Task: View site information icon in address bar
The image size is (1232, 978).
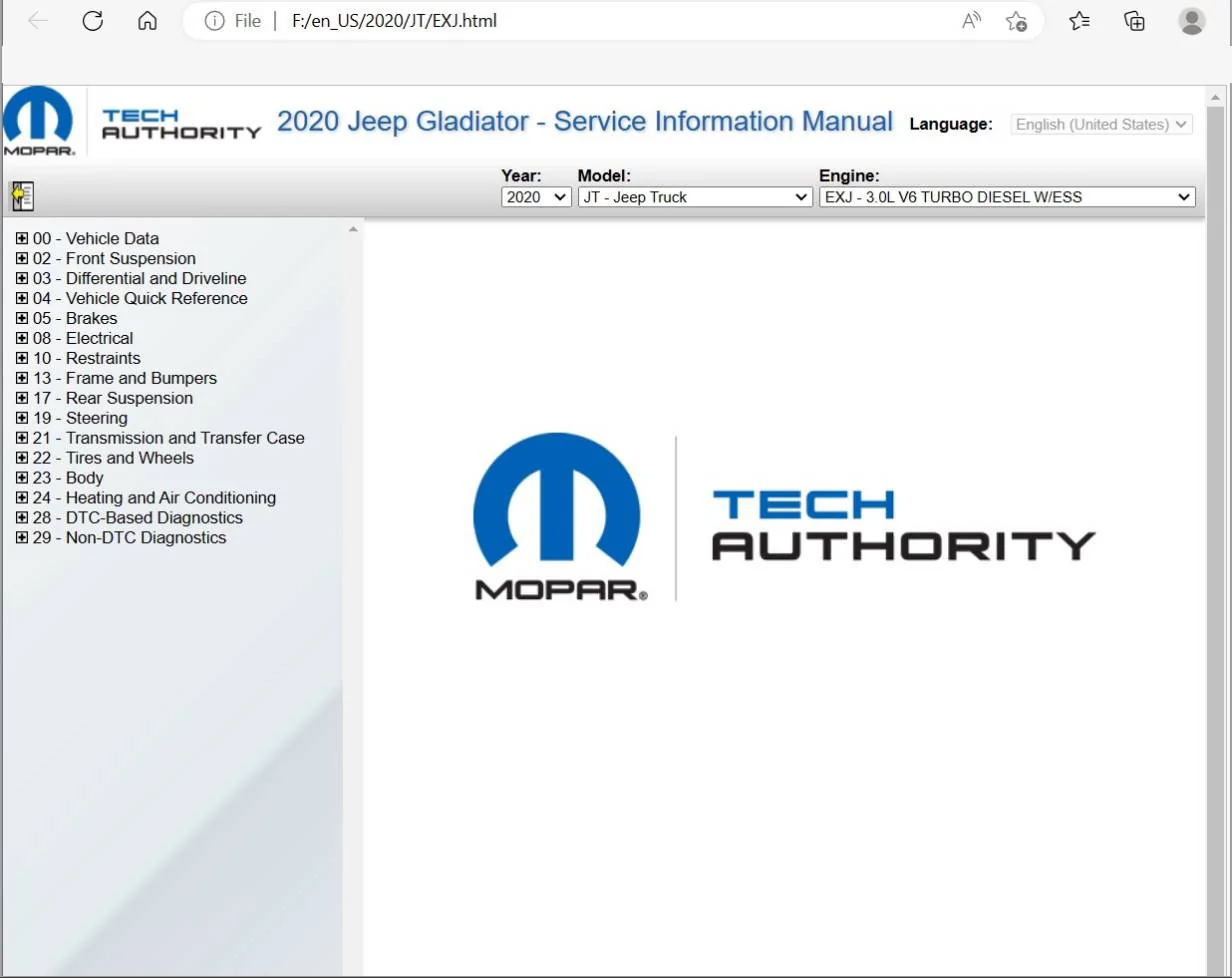Action: coord(214,21)
